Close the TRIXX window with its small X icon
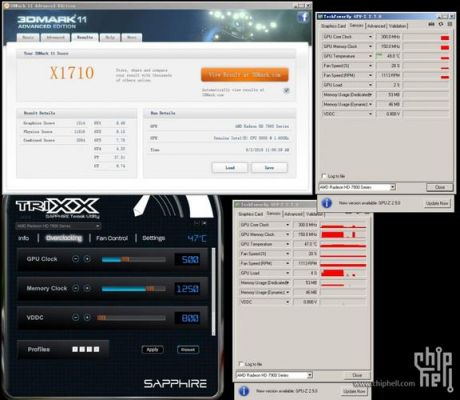Viewport: 460px width, 400px height. pyautogui.click(x=204, y=223)
